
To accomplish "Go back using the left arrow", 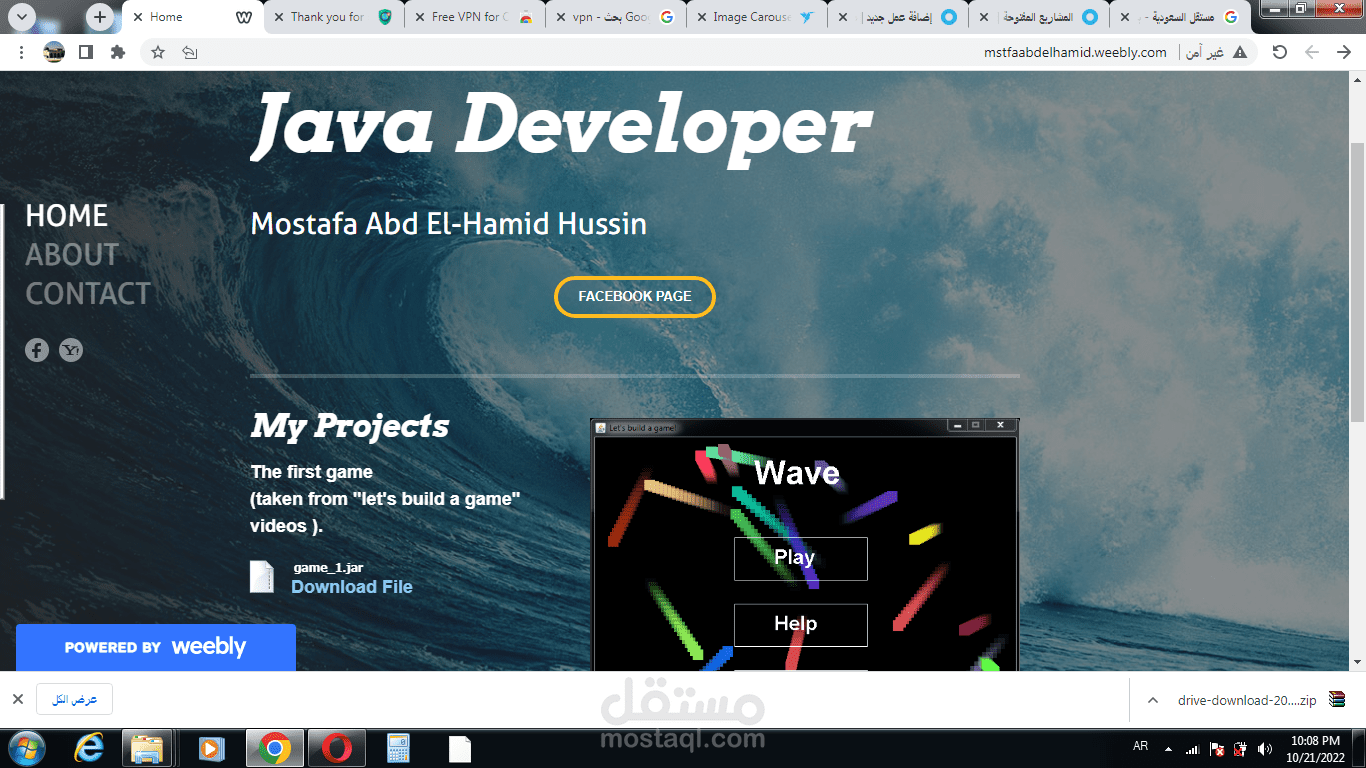I will [x=1312, y=52].
